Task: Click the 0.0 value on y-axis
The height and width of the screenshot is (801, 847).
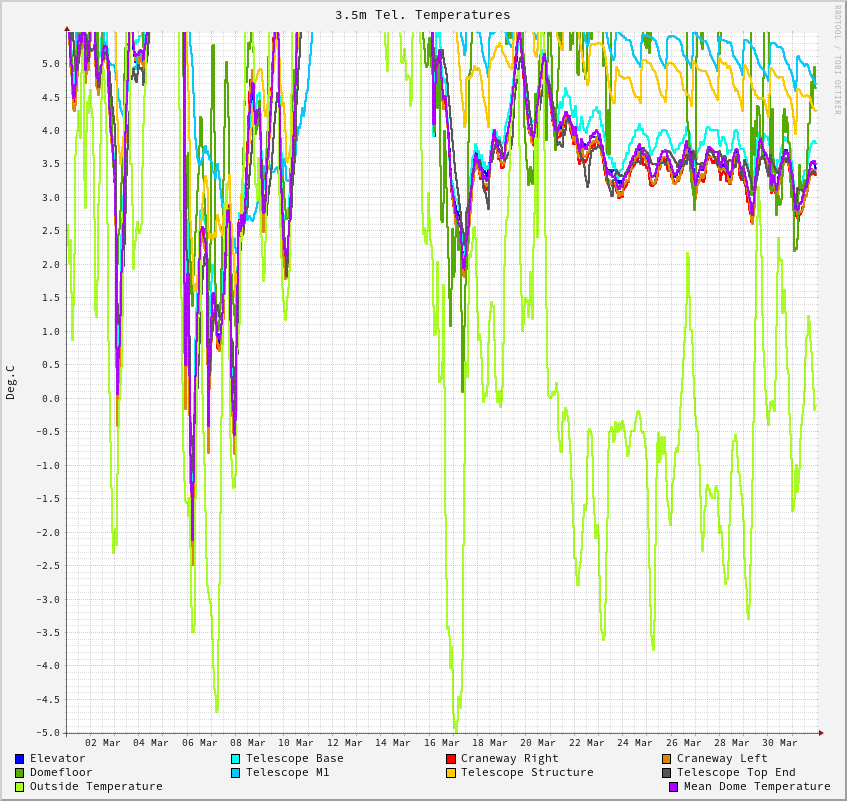Action: point(50,398)
